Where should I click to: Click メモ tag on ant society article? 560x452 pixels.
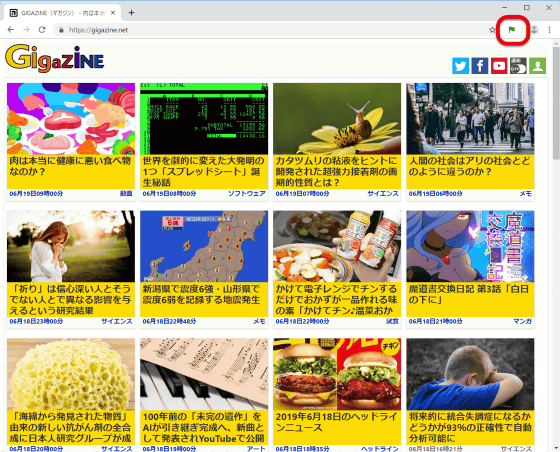pyautogui.click(x=525, y=194)
